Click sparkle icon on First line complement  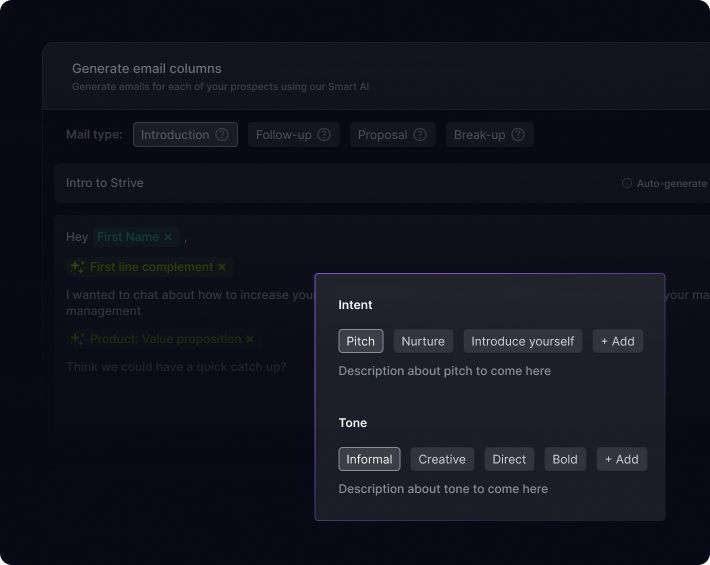(77, 267)
